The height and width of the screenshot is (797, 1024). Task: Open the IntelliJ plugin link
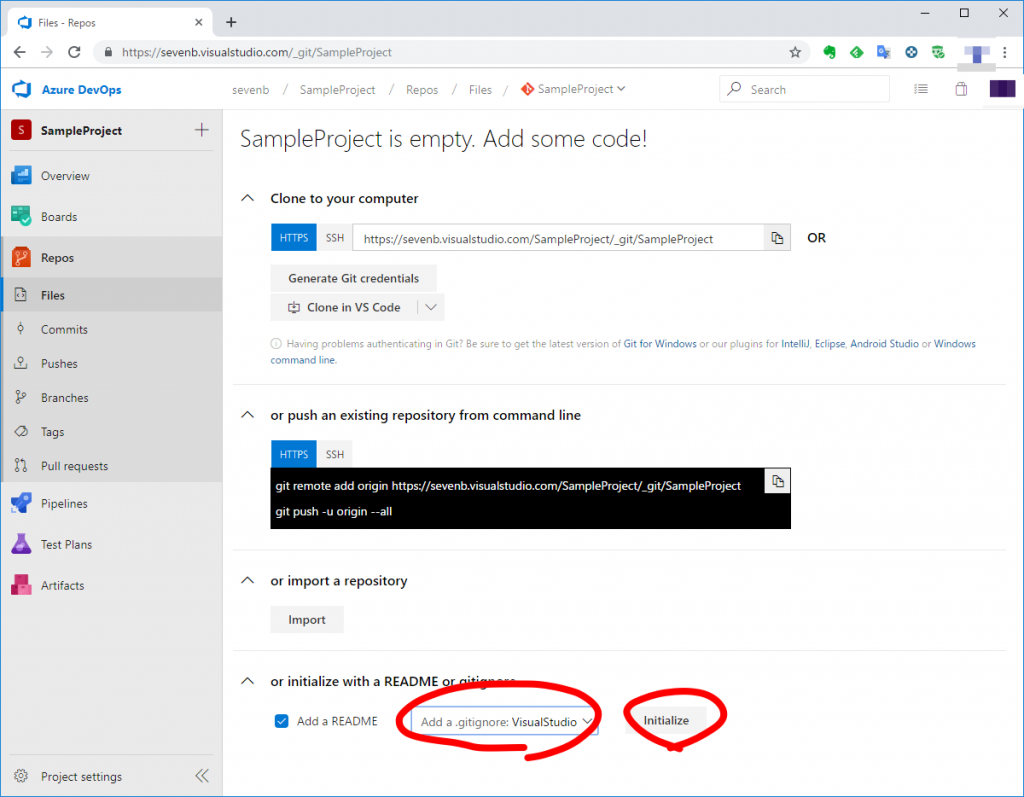click(x=795, y=344)
